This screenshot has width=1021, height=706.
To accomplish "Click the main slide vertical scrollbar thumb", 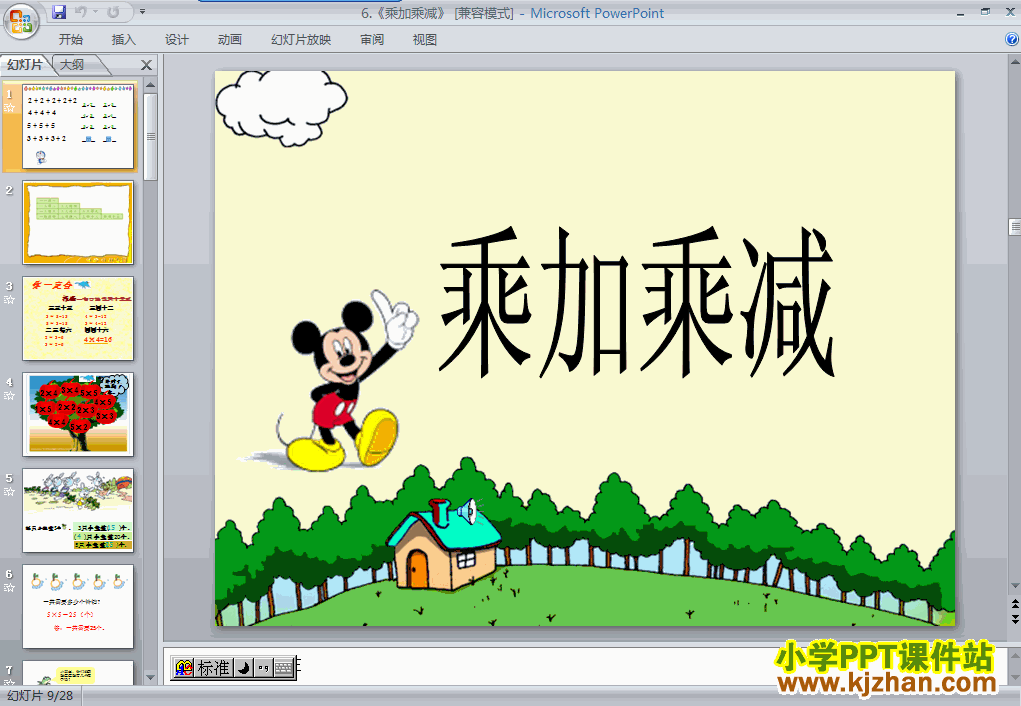I will pos(1014,227).
